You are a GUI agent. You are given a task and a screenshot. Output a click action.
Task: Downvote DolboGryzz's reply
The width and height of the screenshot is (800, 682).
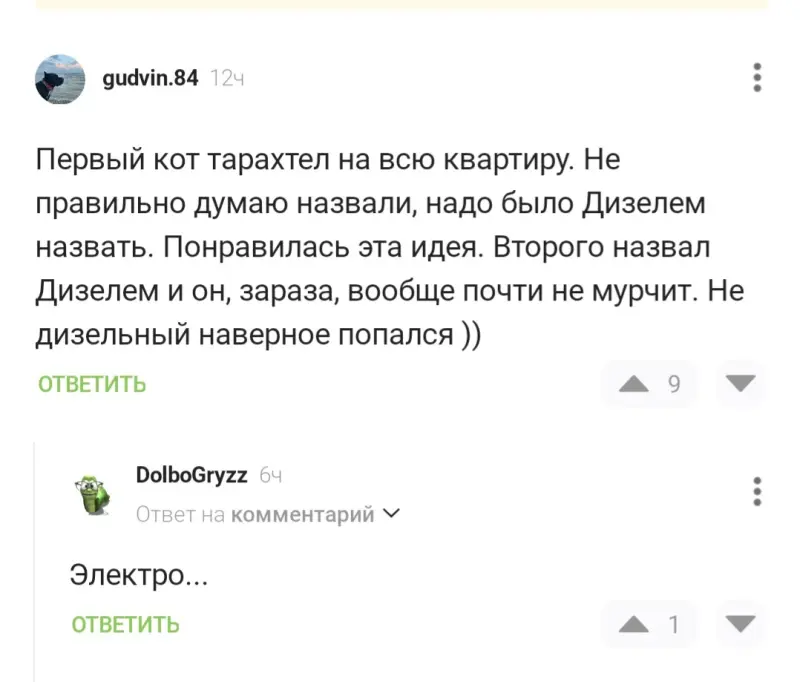click(x=740, y=624)
